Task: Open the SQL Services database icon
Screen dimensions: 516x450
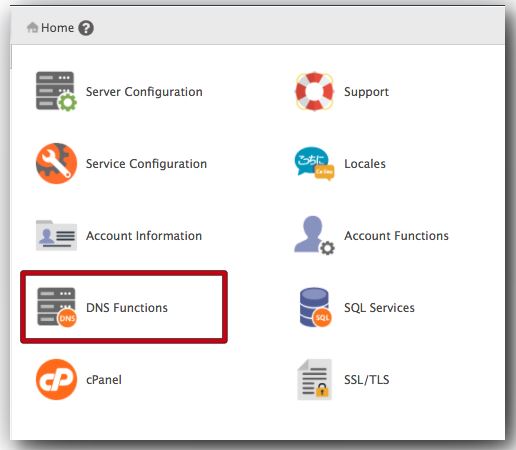Action: point(315,307)
